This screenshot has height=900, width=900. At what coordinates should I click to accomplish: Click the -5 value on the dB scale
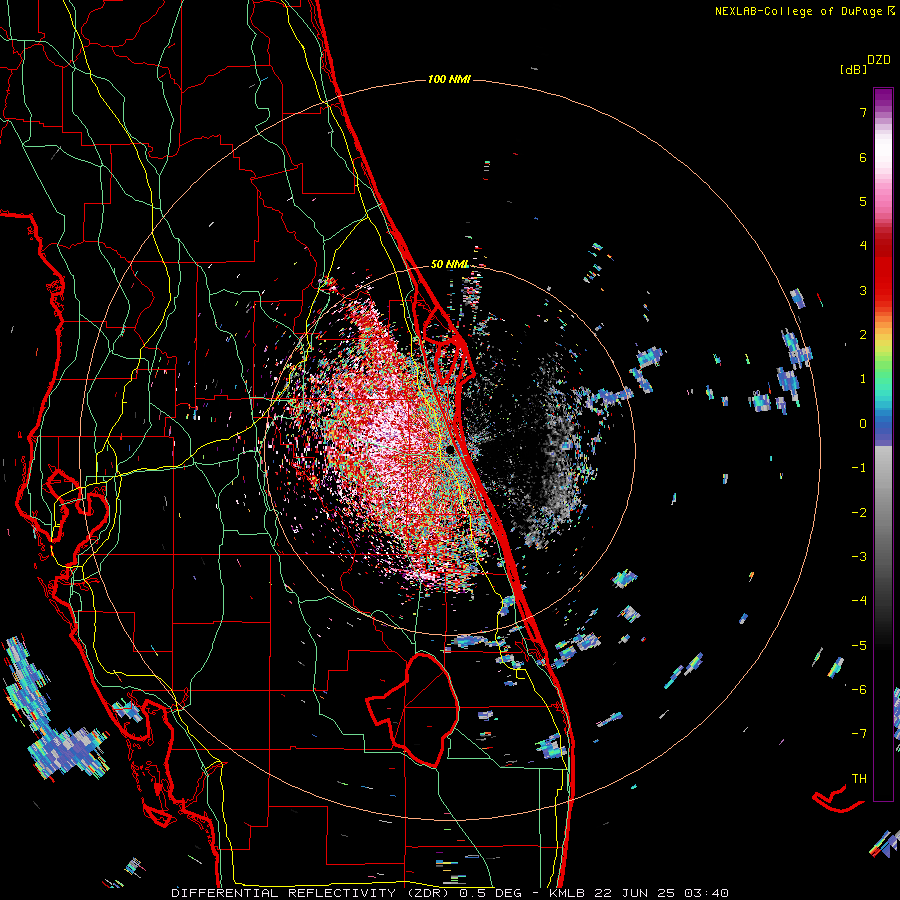tap(859, 646)
